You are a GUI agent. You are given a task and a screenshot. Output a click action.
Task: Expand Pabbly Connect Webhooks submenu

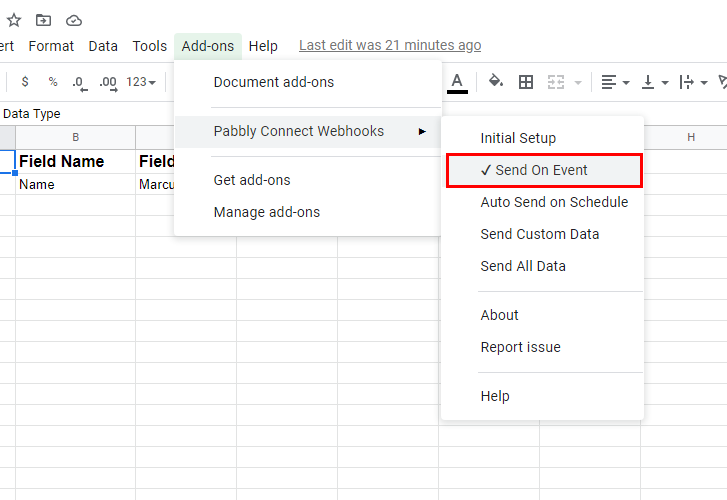[307, 131]
